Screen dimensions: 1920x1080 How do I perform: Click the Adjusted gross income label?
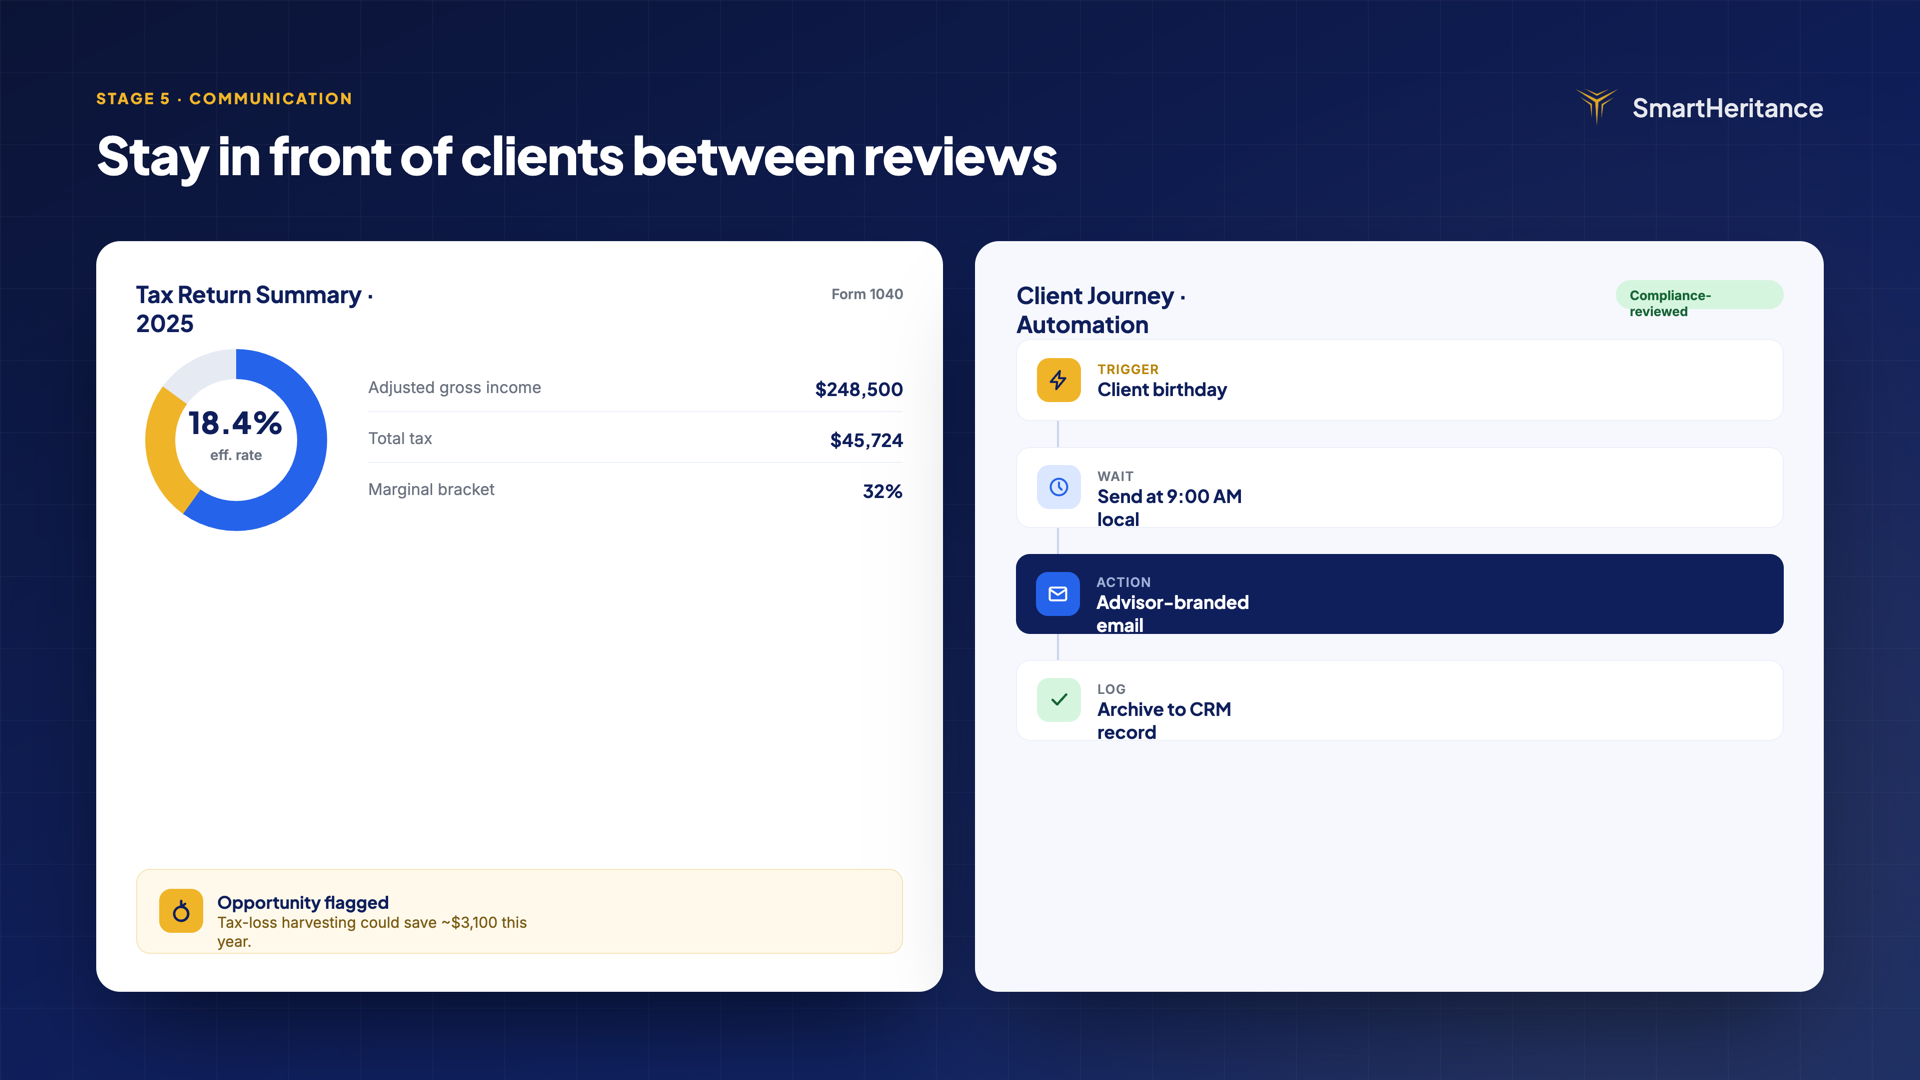click(x=454, y=387)
